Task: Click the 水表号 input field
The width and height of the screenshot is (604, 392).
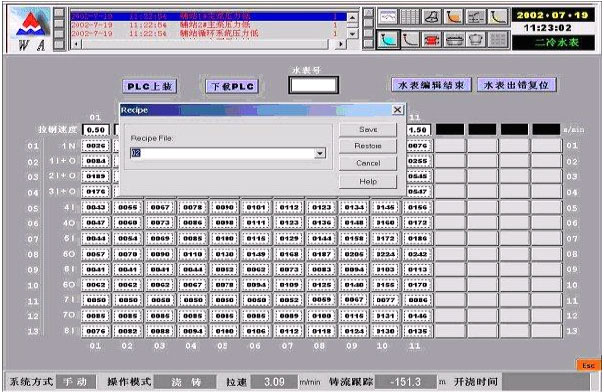Action: click(314, 85)
